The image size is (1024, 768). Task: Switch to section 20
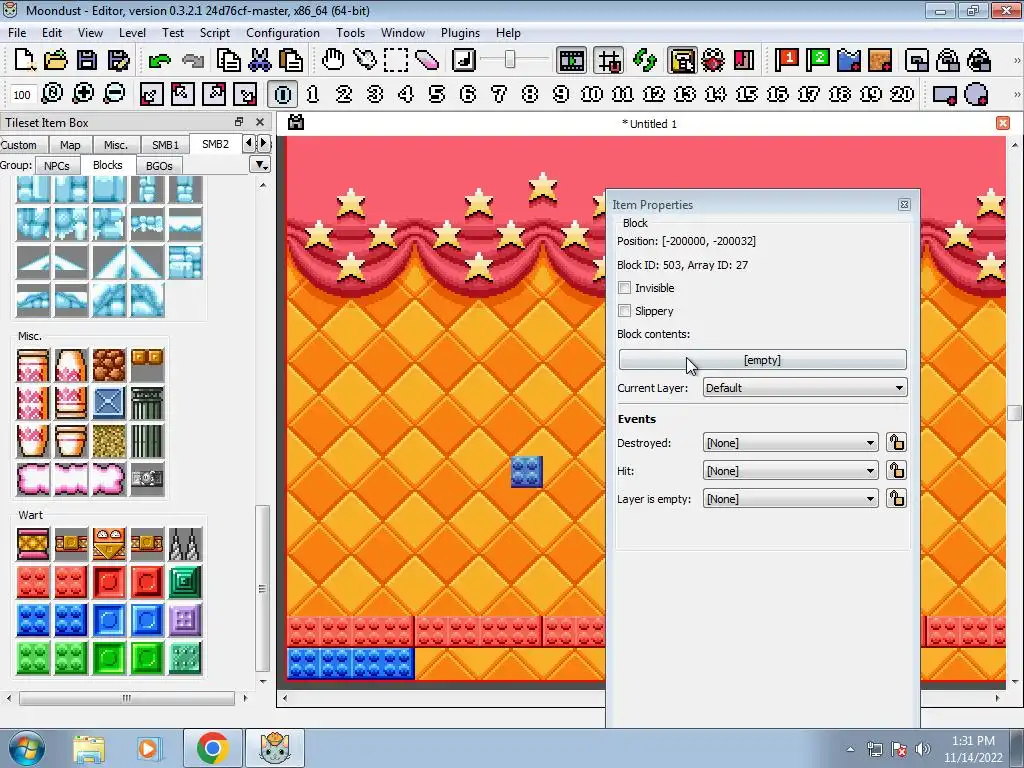[x=902, y=94]
